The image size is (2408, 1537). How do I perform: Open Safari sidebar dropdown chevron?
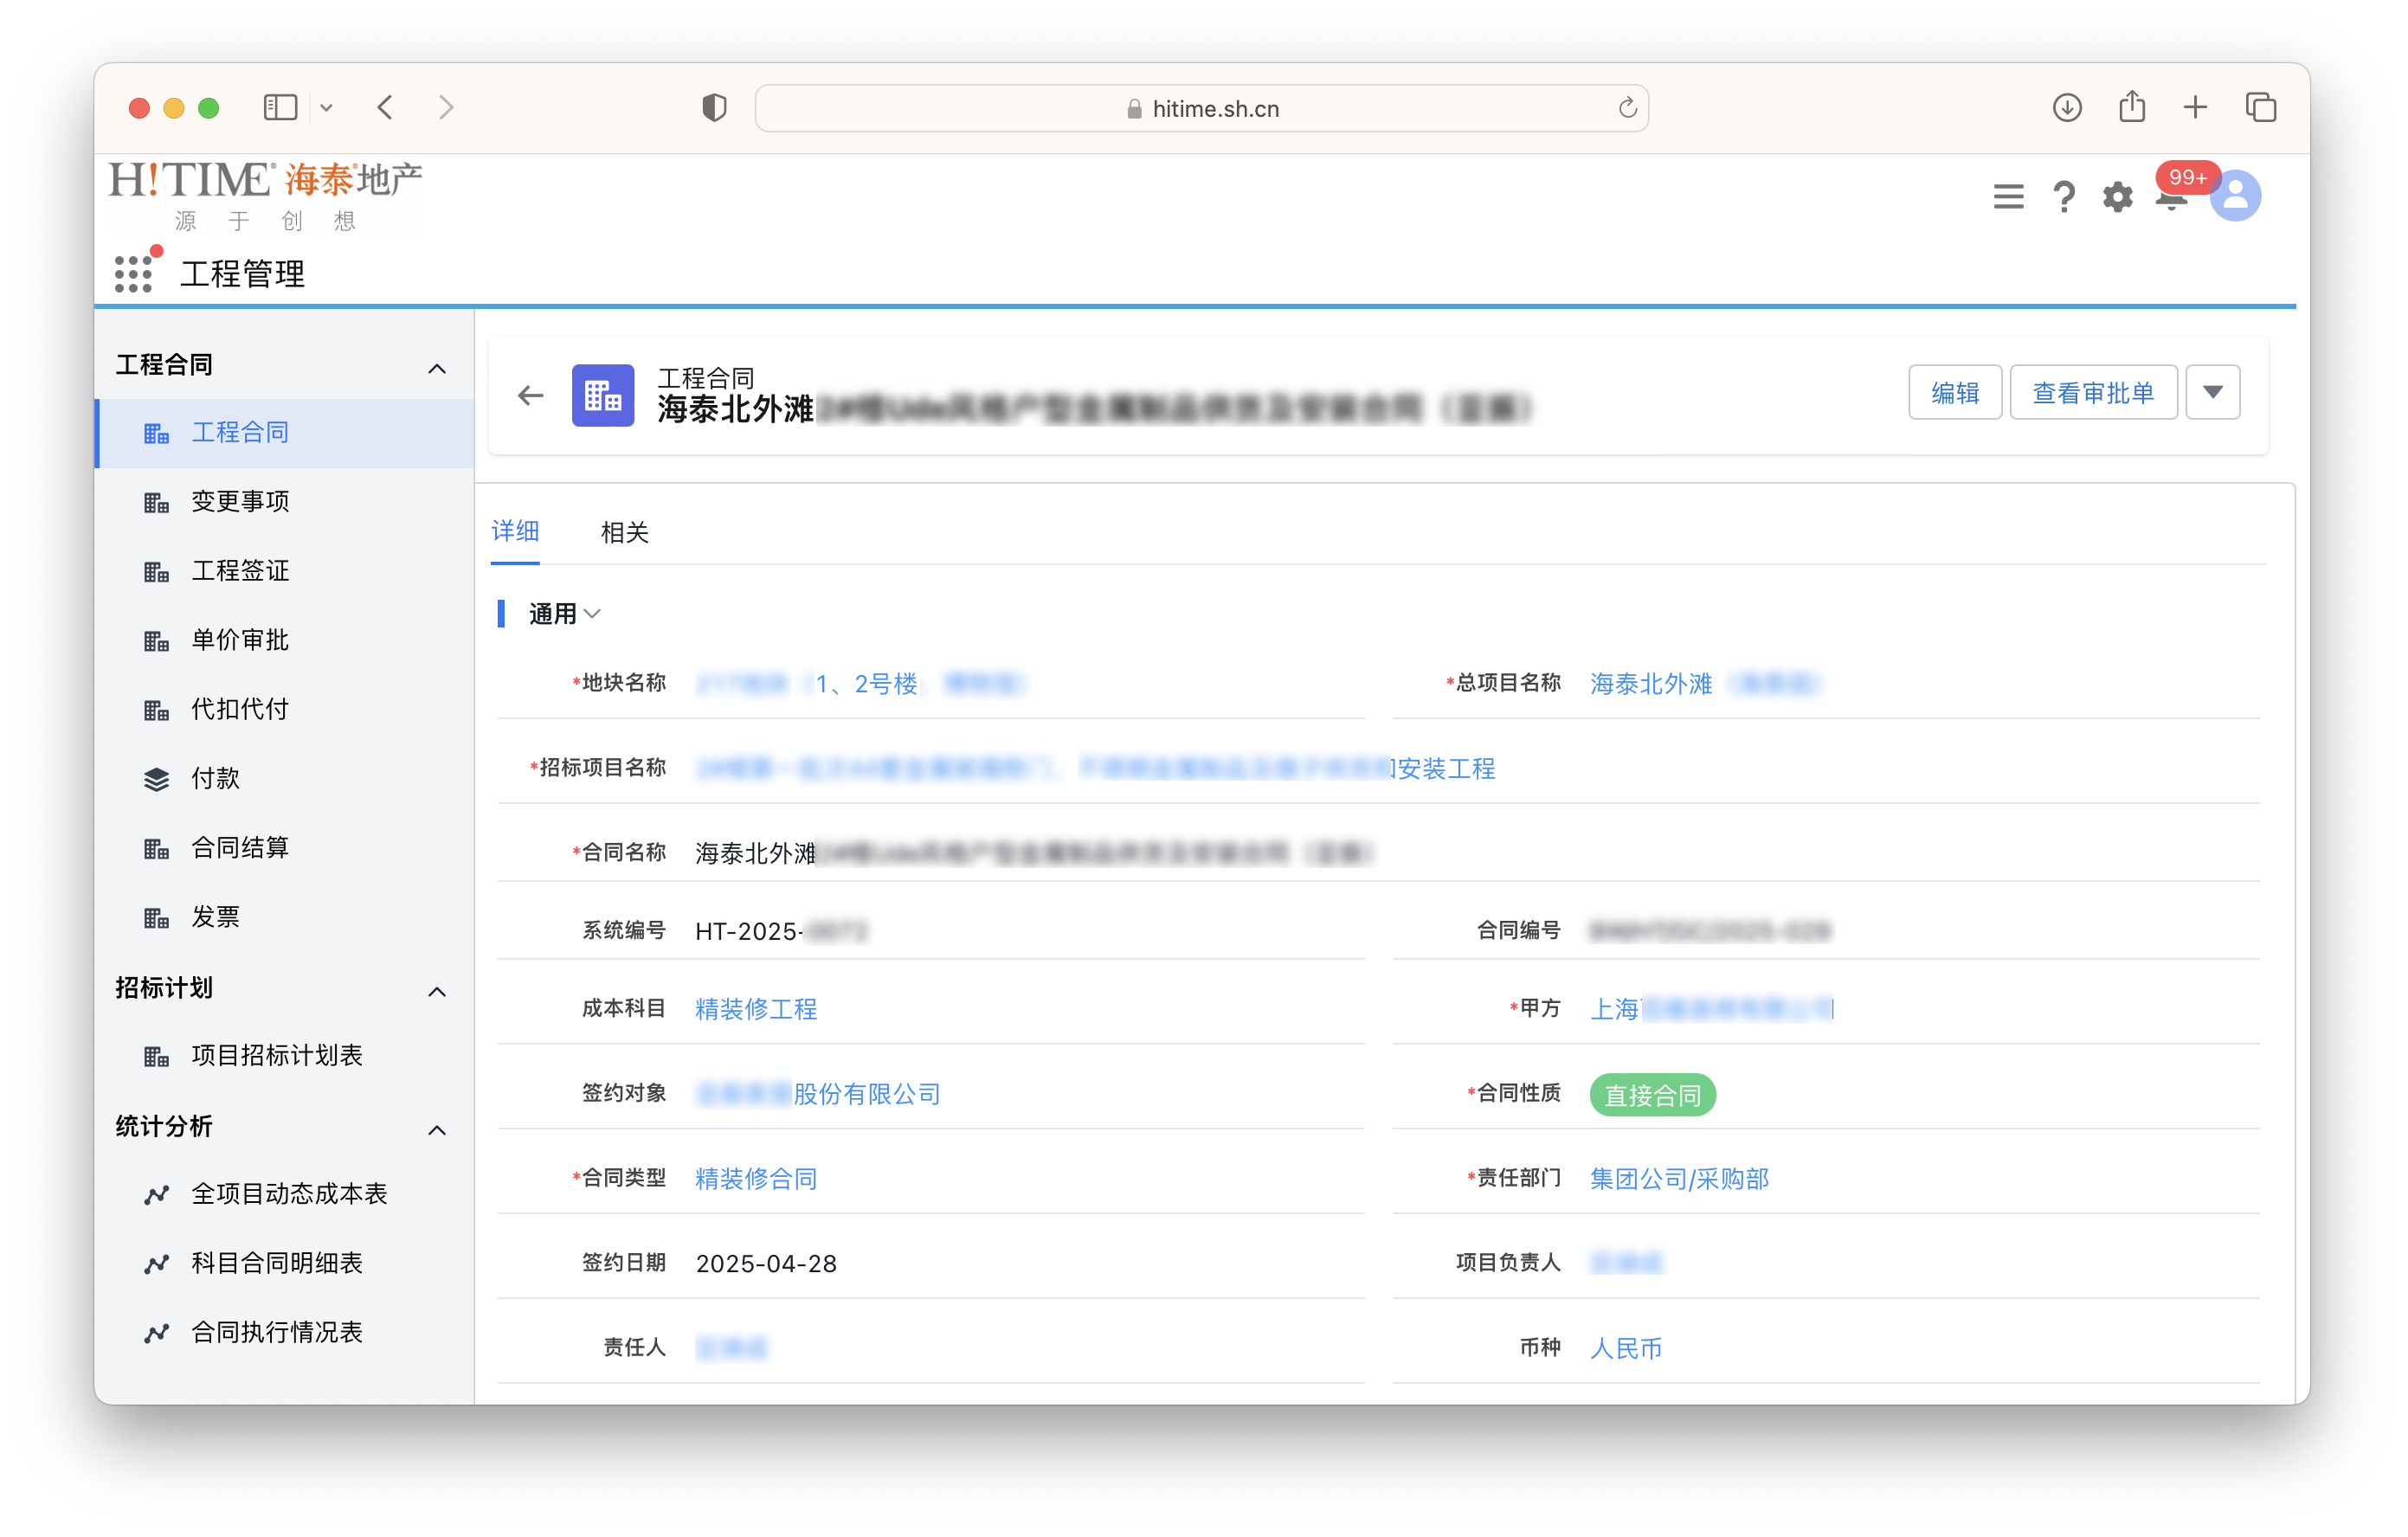(326, 108)
